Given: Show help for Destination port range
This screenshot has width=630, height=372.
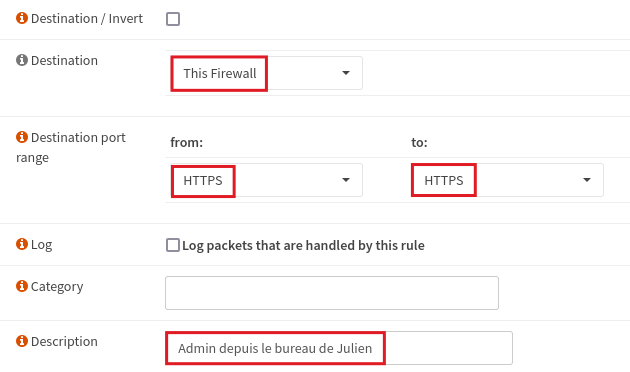Looking at the screenshot, I should pos(22,137).
